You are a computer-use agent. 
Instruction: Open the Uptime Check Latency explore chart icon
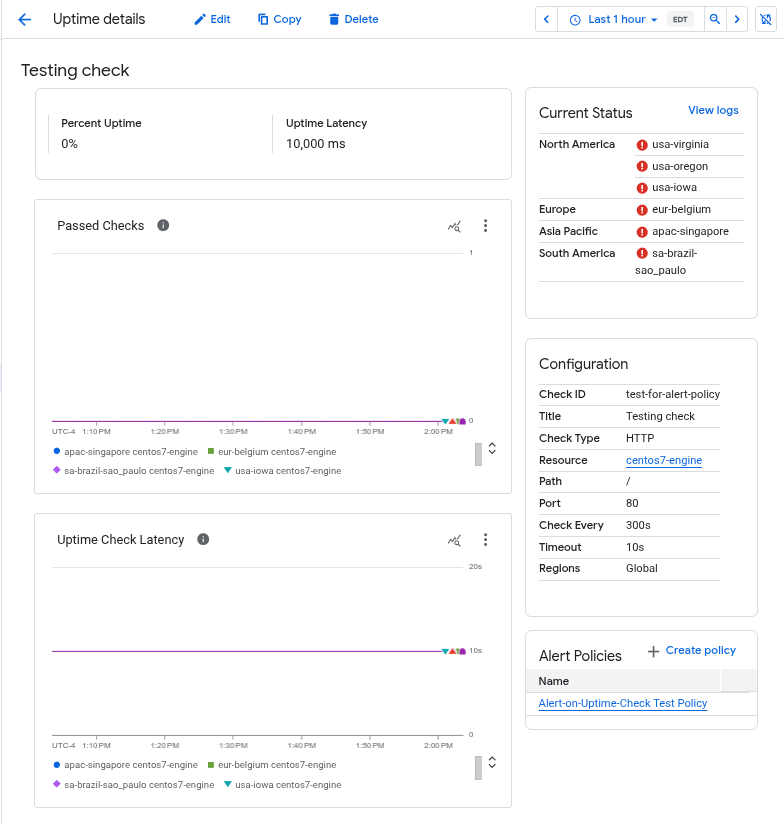pyautogui.click(x=454, y=540)
